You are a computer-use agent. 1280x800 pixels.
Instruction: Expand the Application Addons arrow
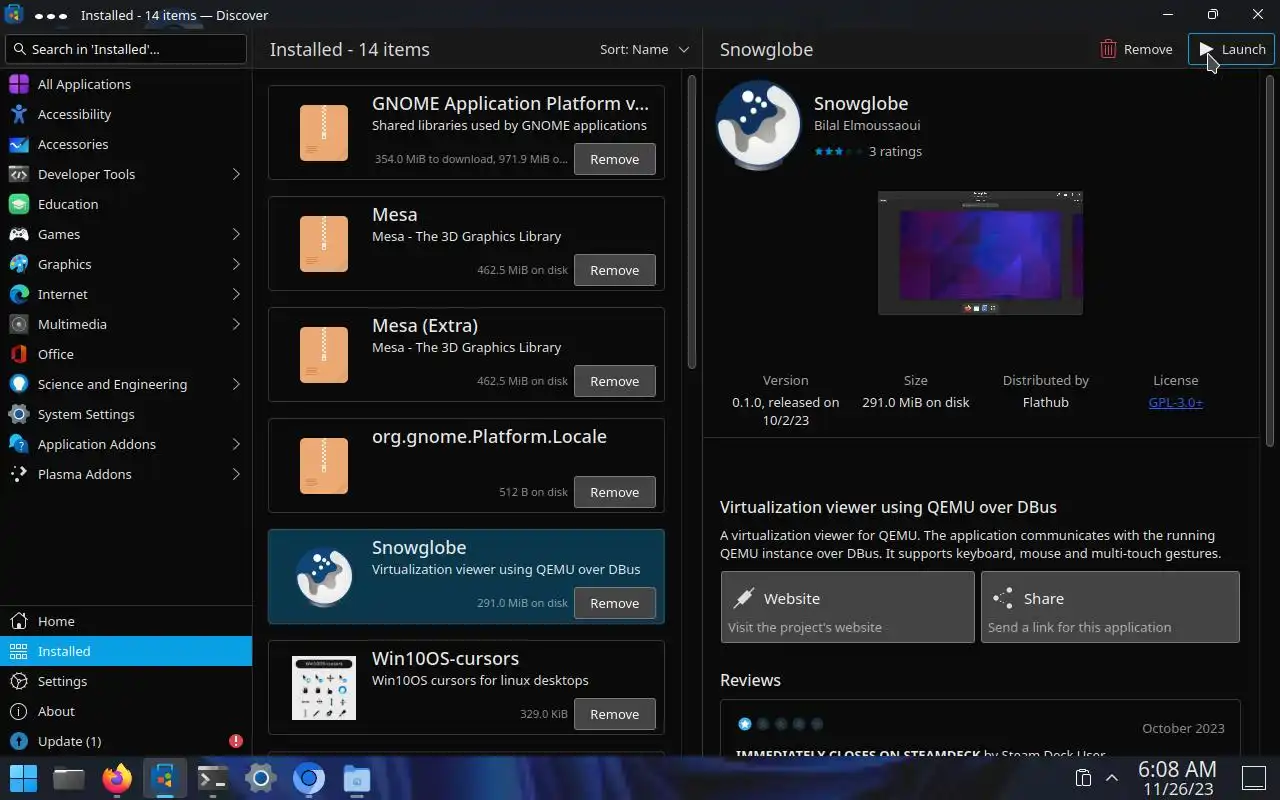click(236, 444)
